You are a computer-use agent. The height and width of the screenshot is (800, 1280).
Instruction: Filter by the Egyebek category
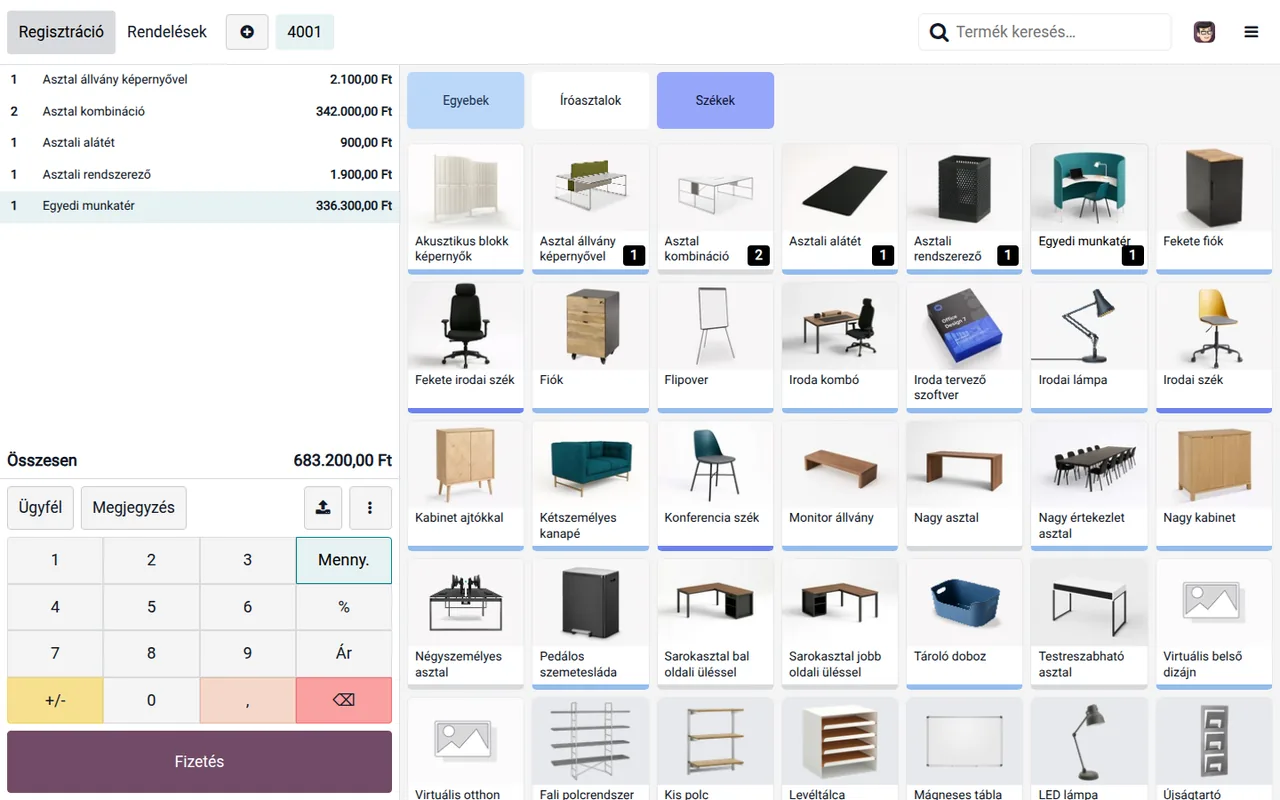466,100
